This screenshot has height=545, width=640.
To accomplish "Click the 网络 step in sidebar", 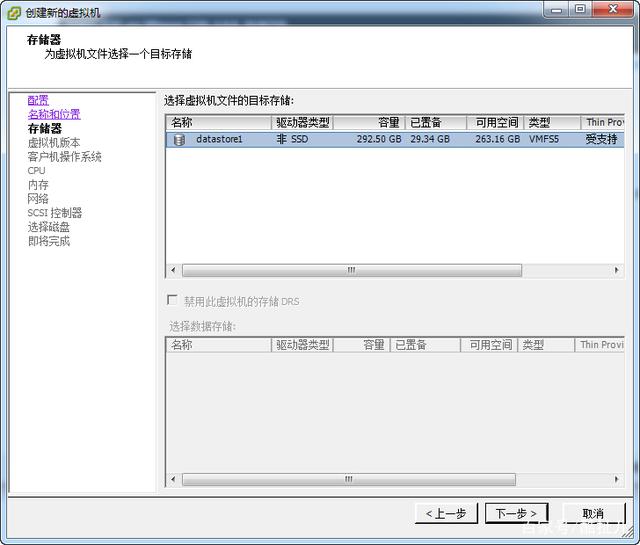I will point(38,199).
